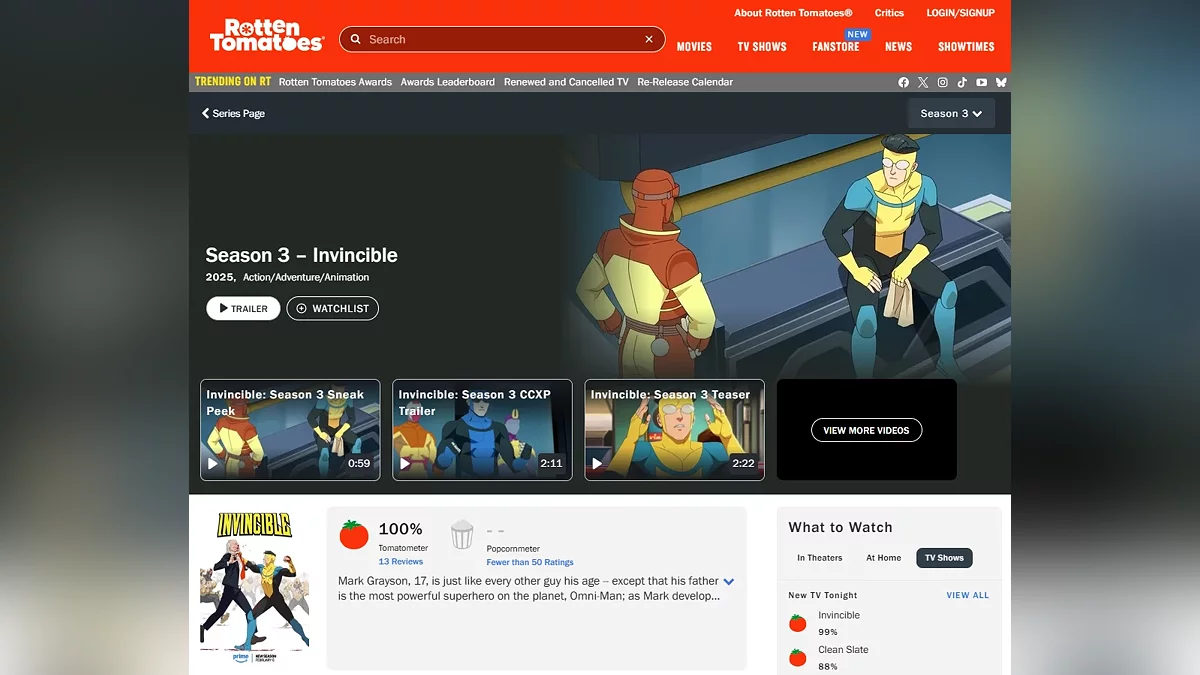Image resolution: width=1200 pixels, height=675 pixels.
Task: Select the At Home tab
Action: 883,558
